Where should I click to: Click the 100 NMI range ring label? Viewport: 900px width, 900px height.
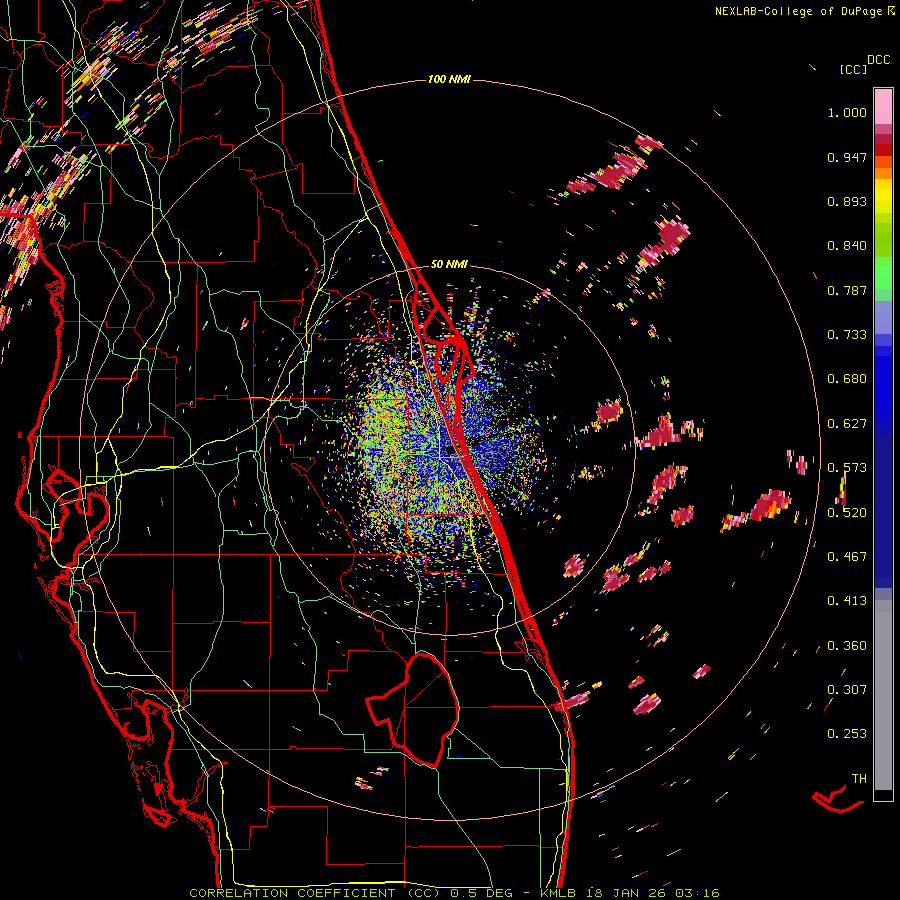pyautogui.click(x=449, y=79)
